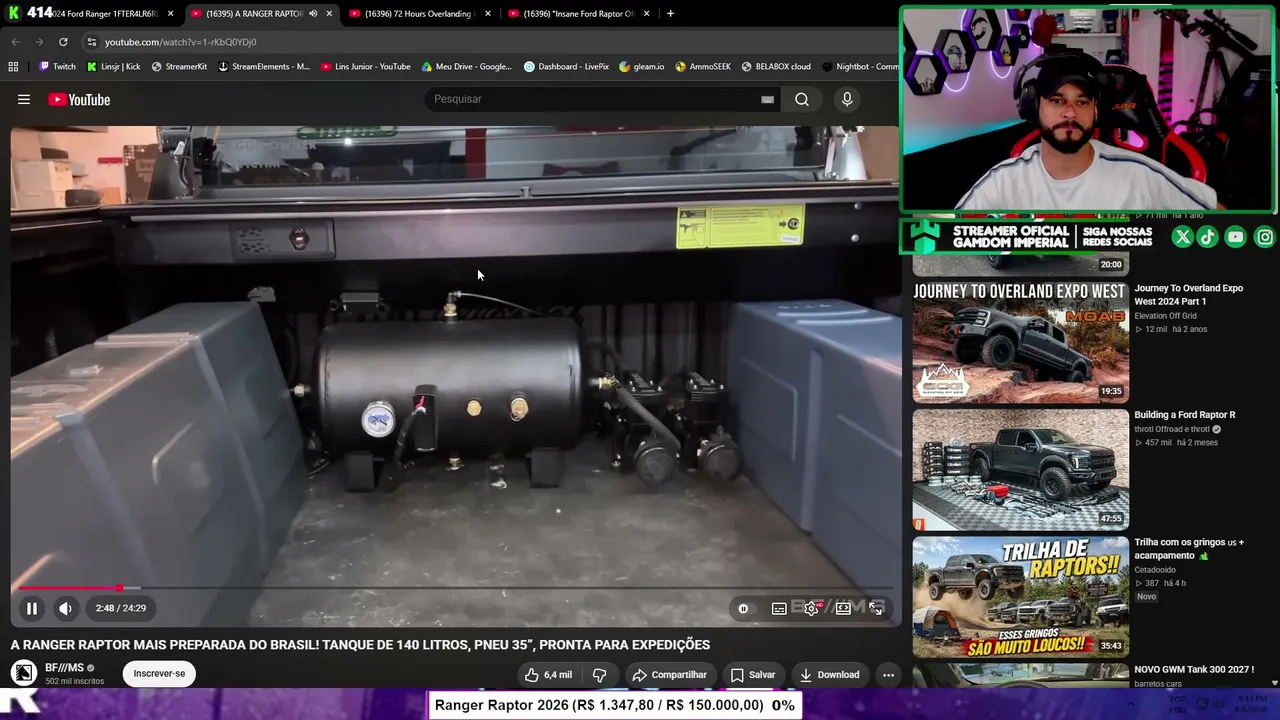Pause the video
Viewport: 1280px width, 720px height.
point(32,608)
